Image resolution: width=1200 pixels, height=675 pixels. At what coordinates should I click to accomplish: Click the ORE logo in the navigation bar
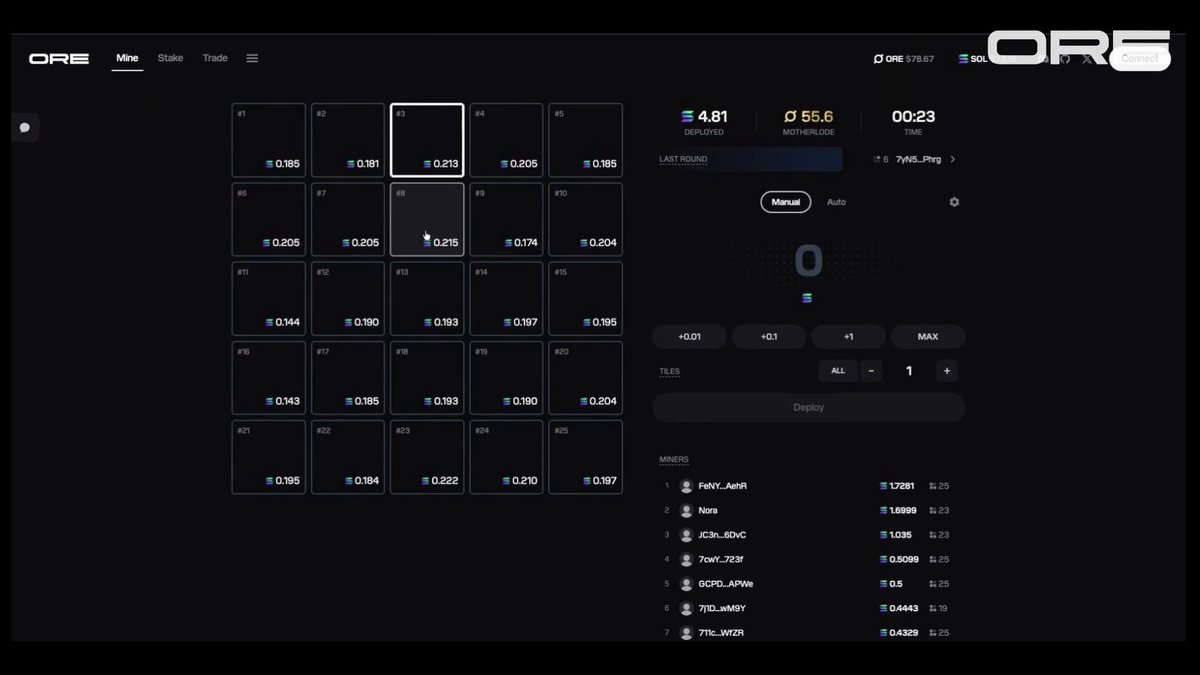coord(59,59)
